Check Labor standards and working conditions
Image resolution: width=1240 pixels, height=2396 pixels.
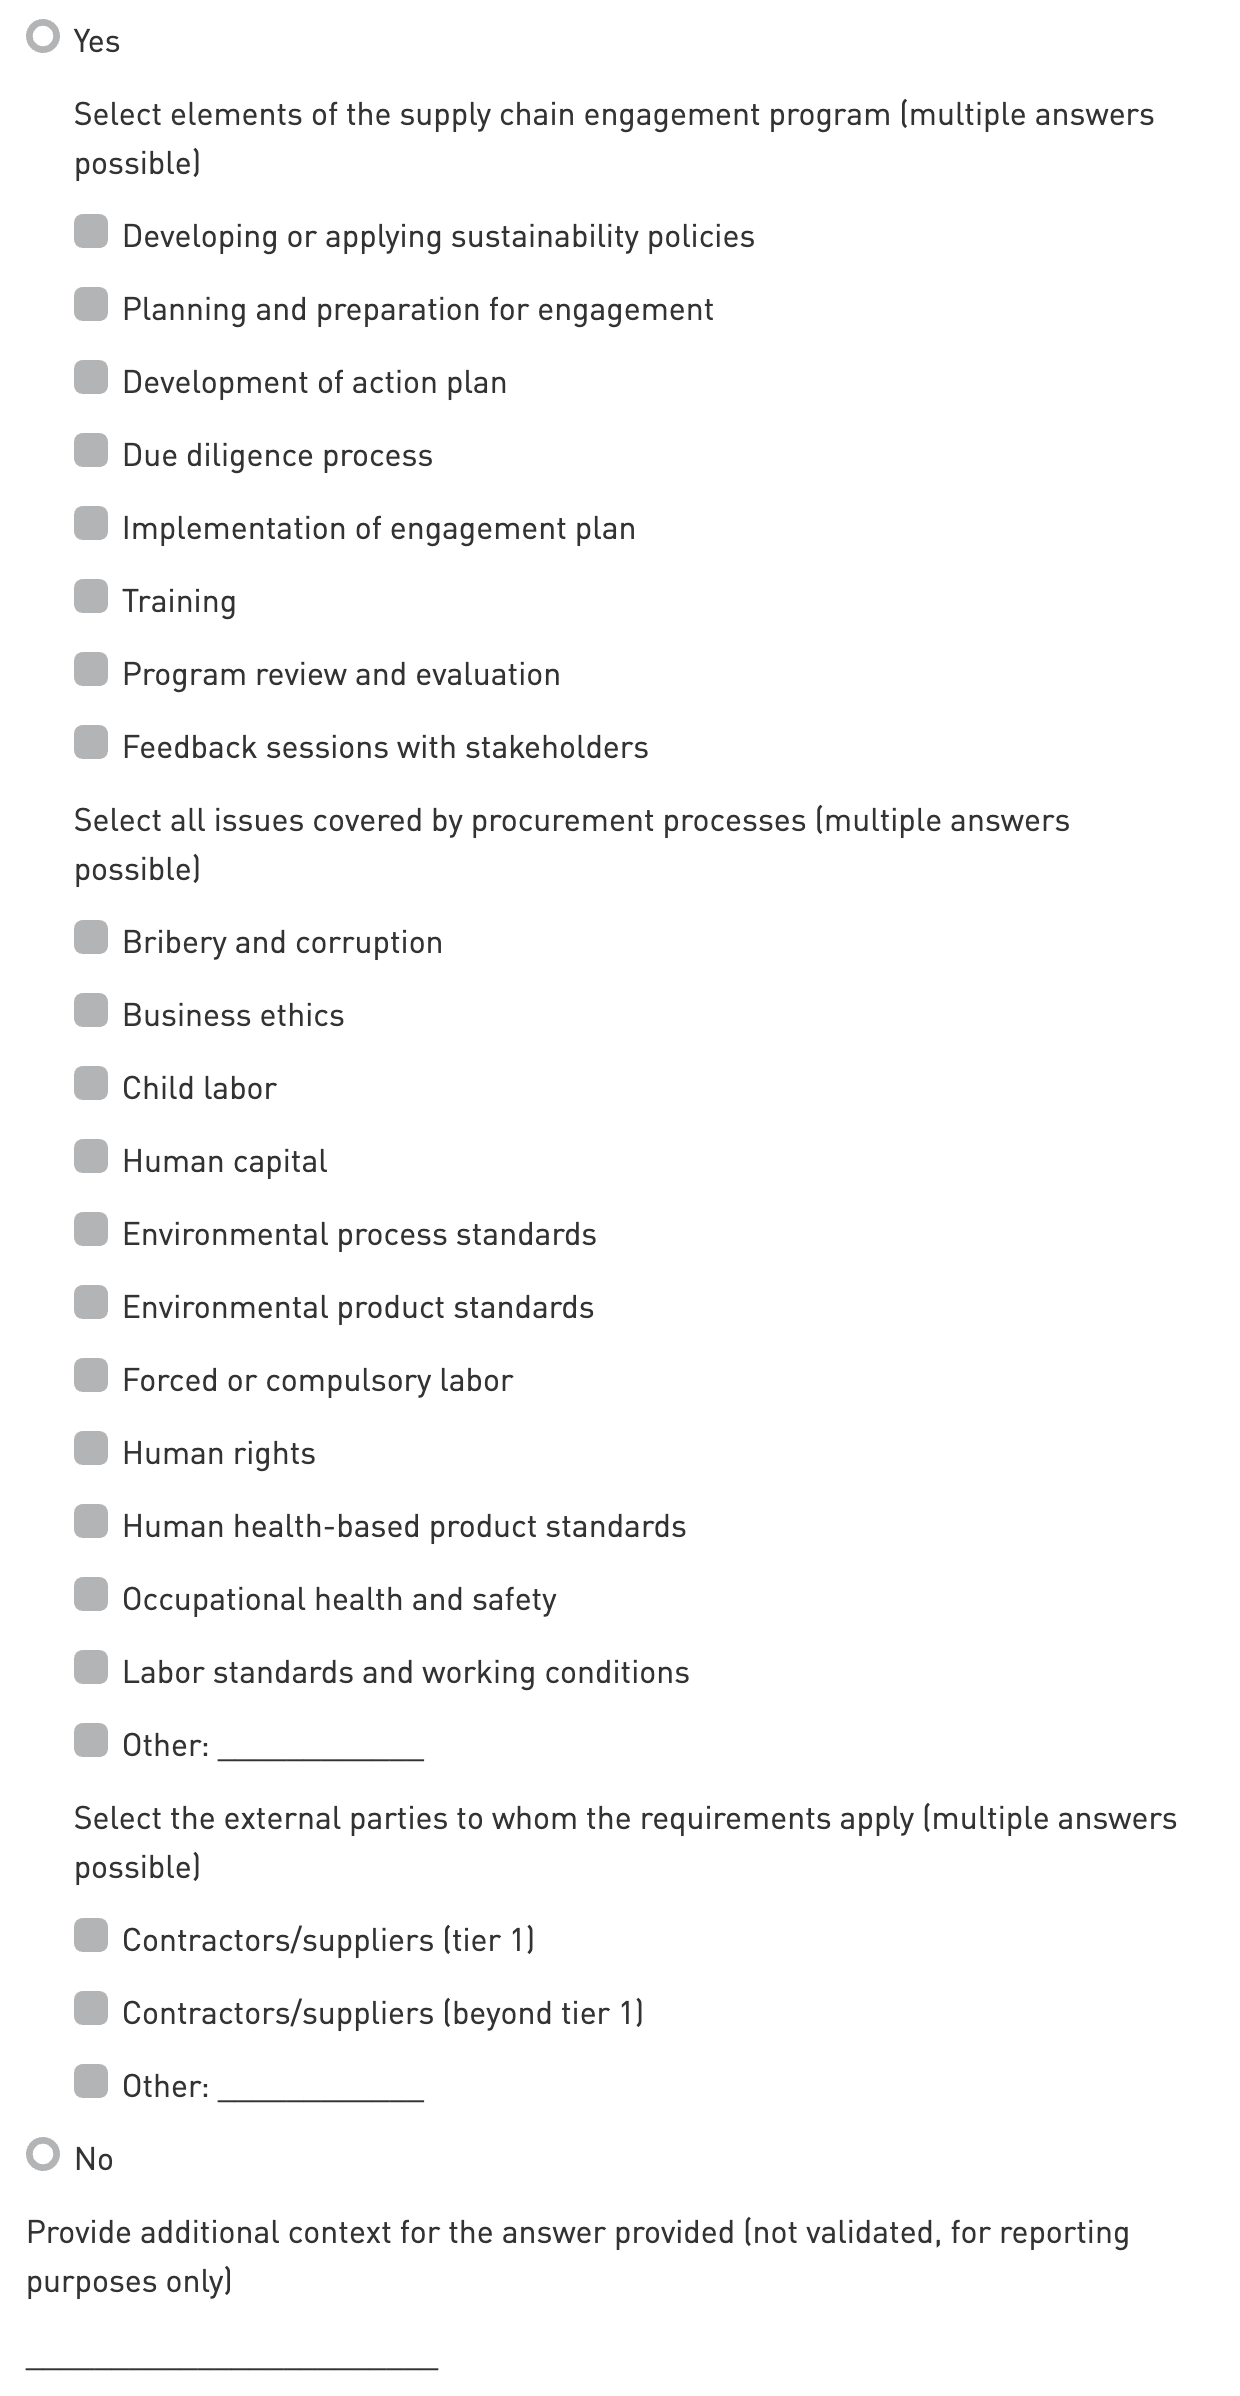click(91, 1669)
